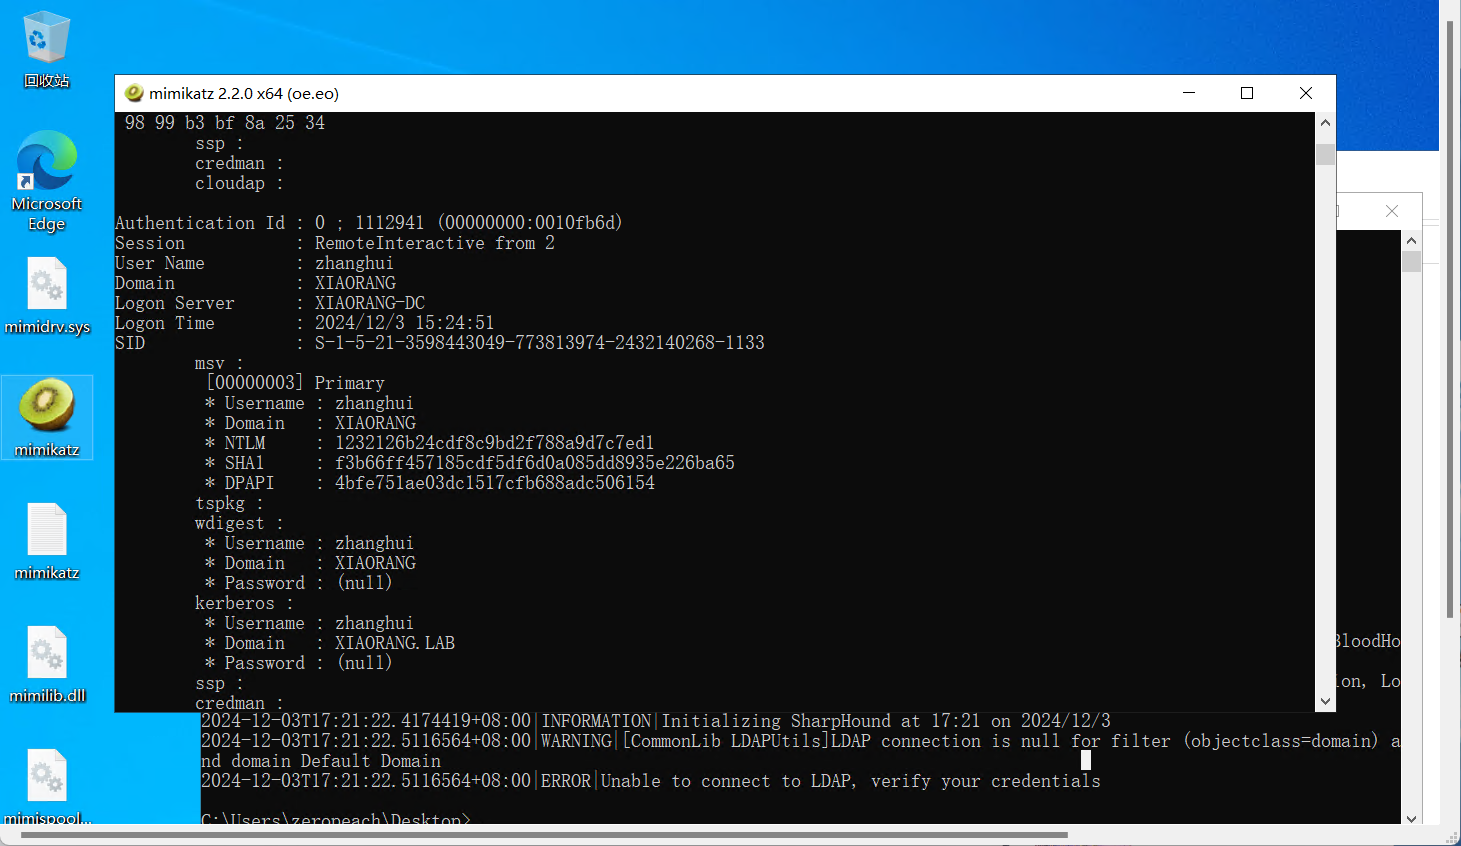Click the bottom horizontal scrollbar thumb

[544, 835]
